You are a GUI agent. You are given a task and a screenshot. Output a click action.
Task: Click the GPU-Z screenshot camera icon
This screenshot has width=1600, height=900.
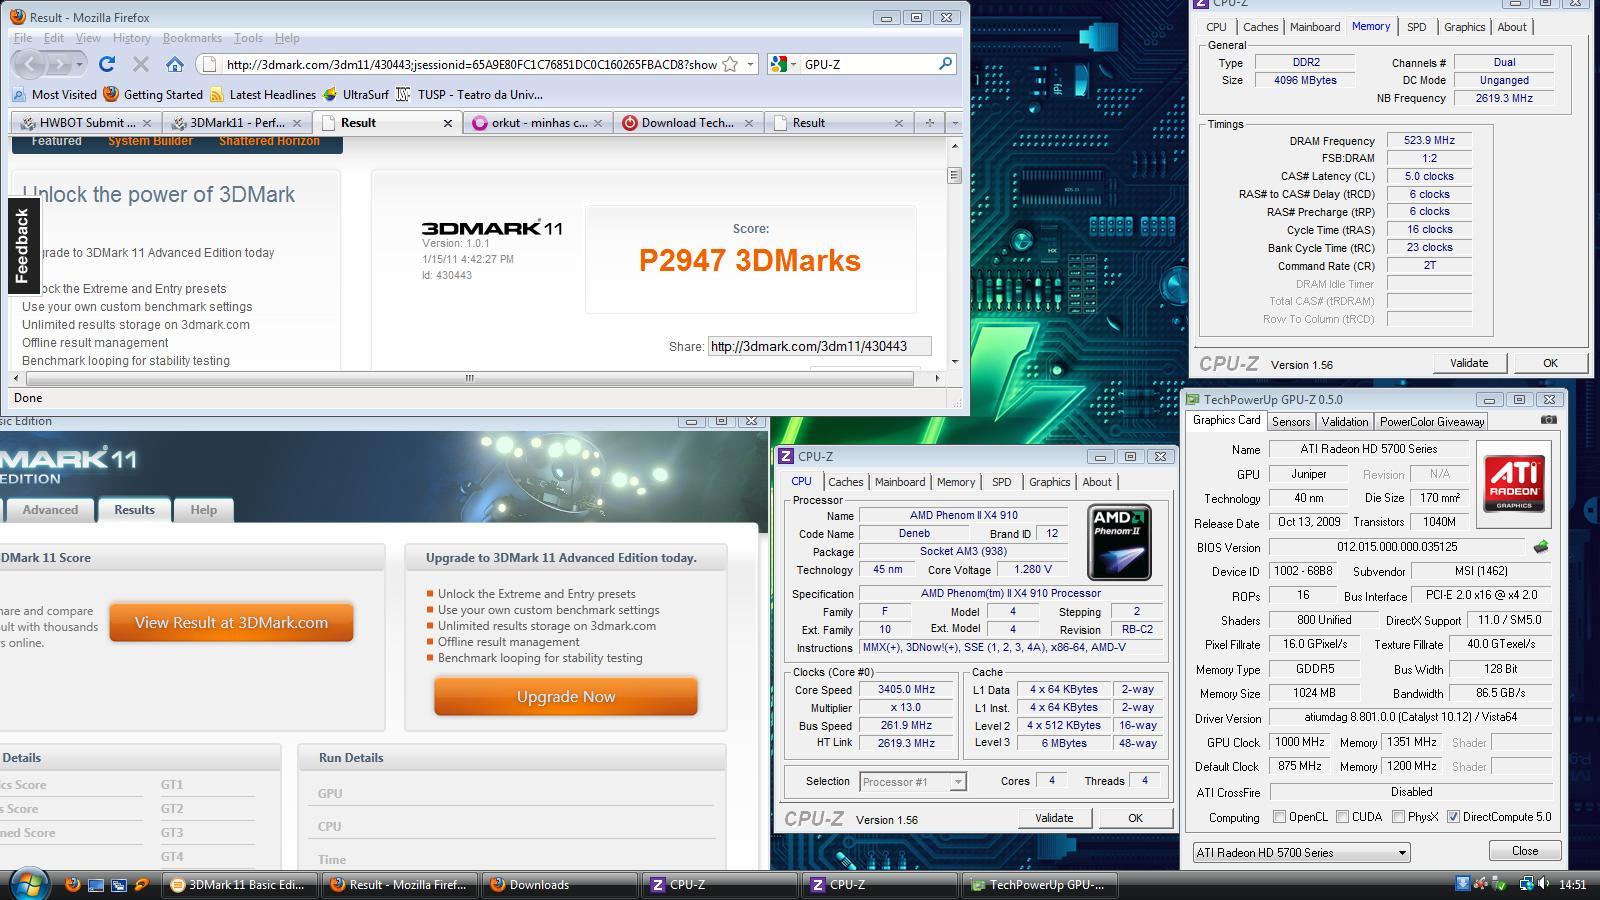(x=1548, y=421)
